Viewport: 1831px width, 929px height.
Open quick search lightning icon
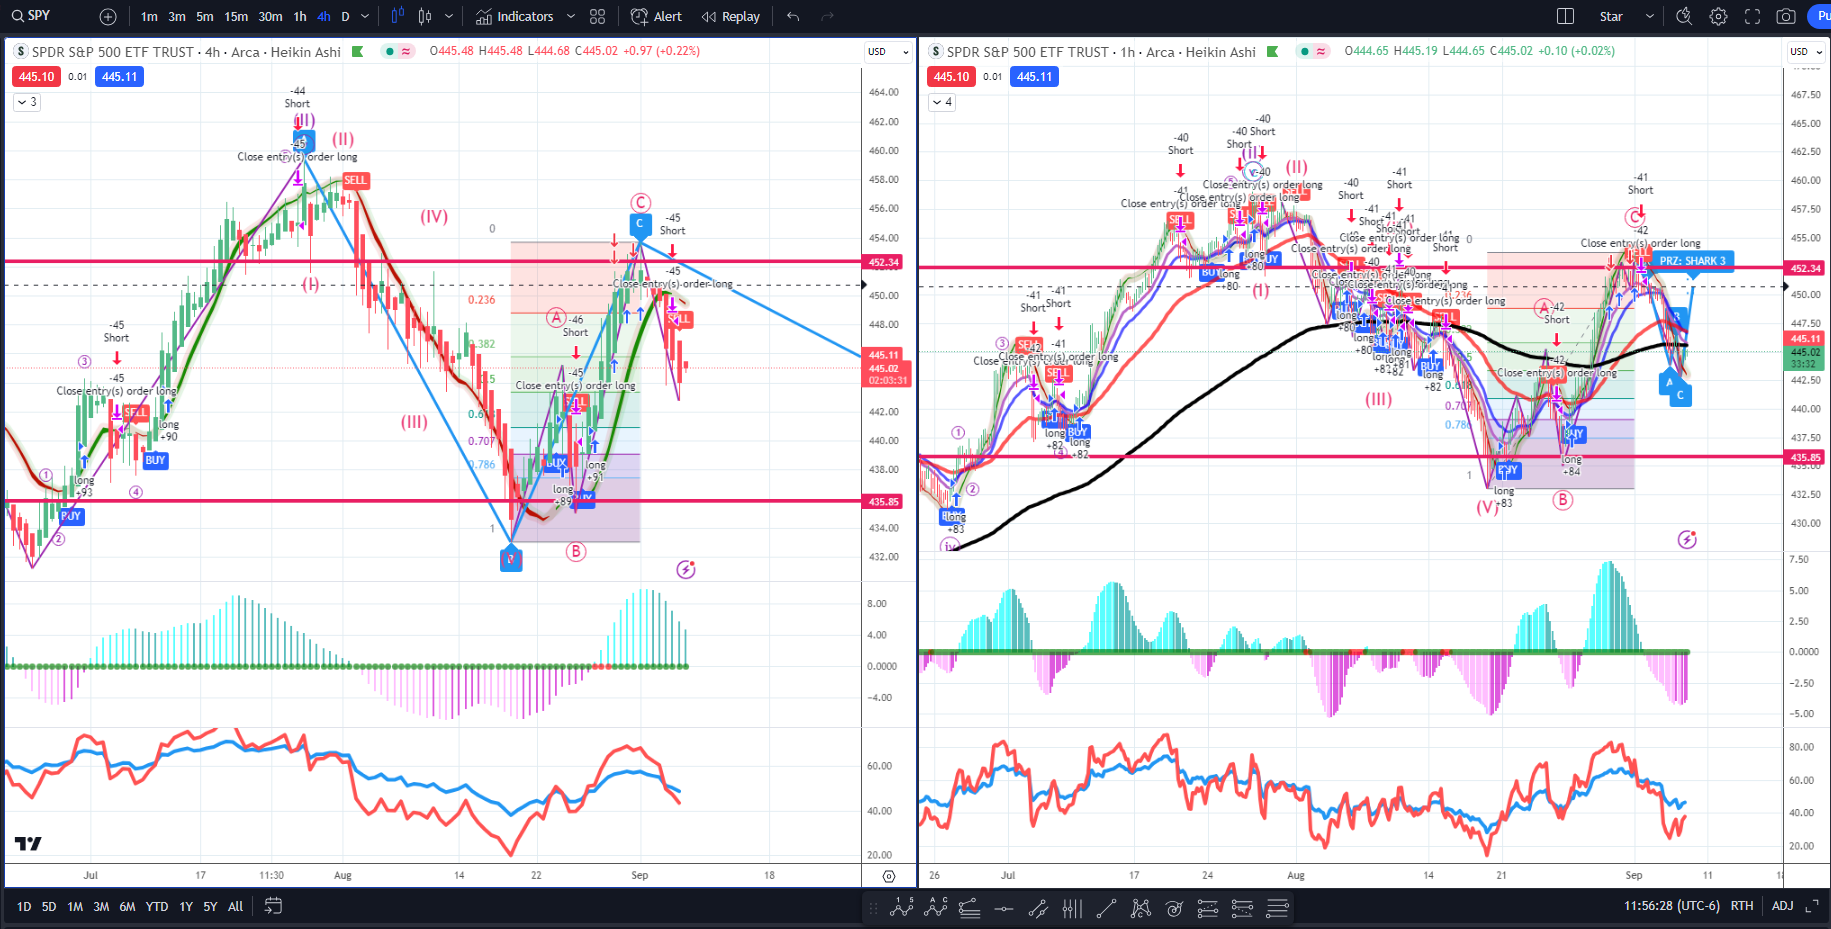[x=1684, y=17]
